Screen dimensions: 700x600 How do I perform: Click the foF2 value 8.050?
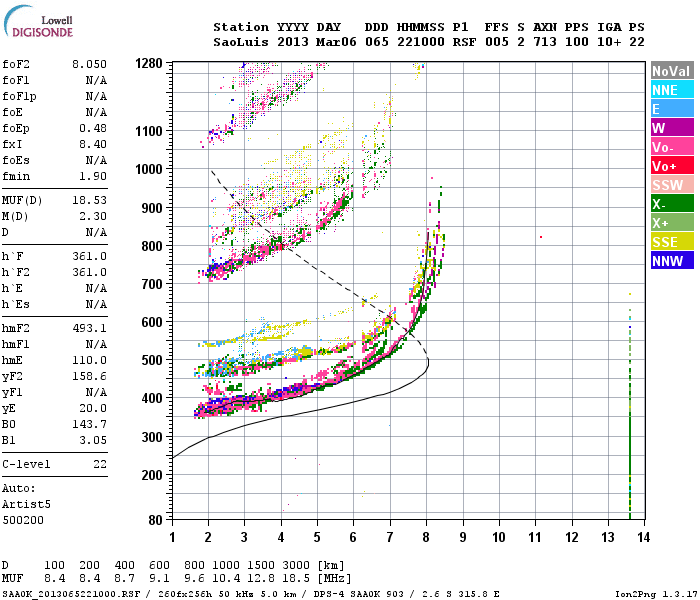(89, 64)
